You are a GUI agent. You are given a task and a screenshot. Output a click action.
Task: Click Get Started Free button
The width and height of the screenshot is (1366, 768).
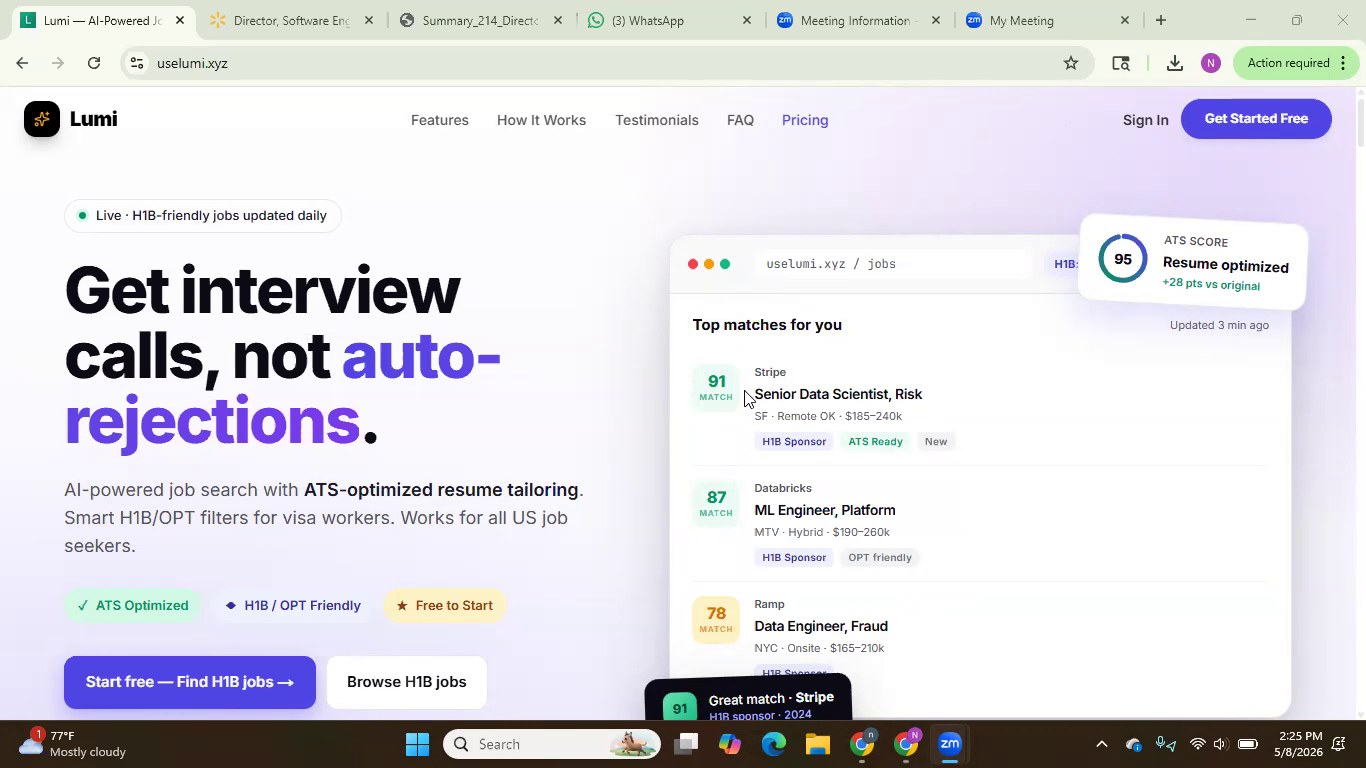[1256, 119]
